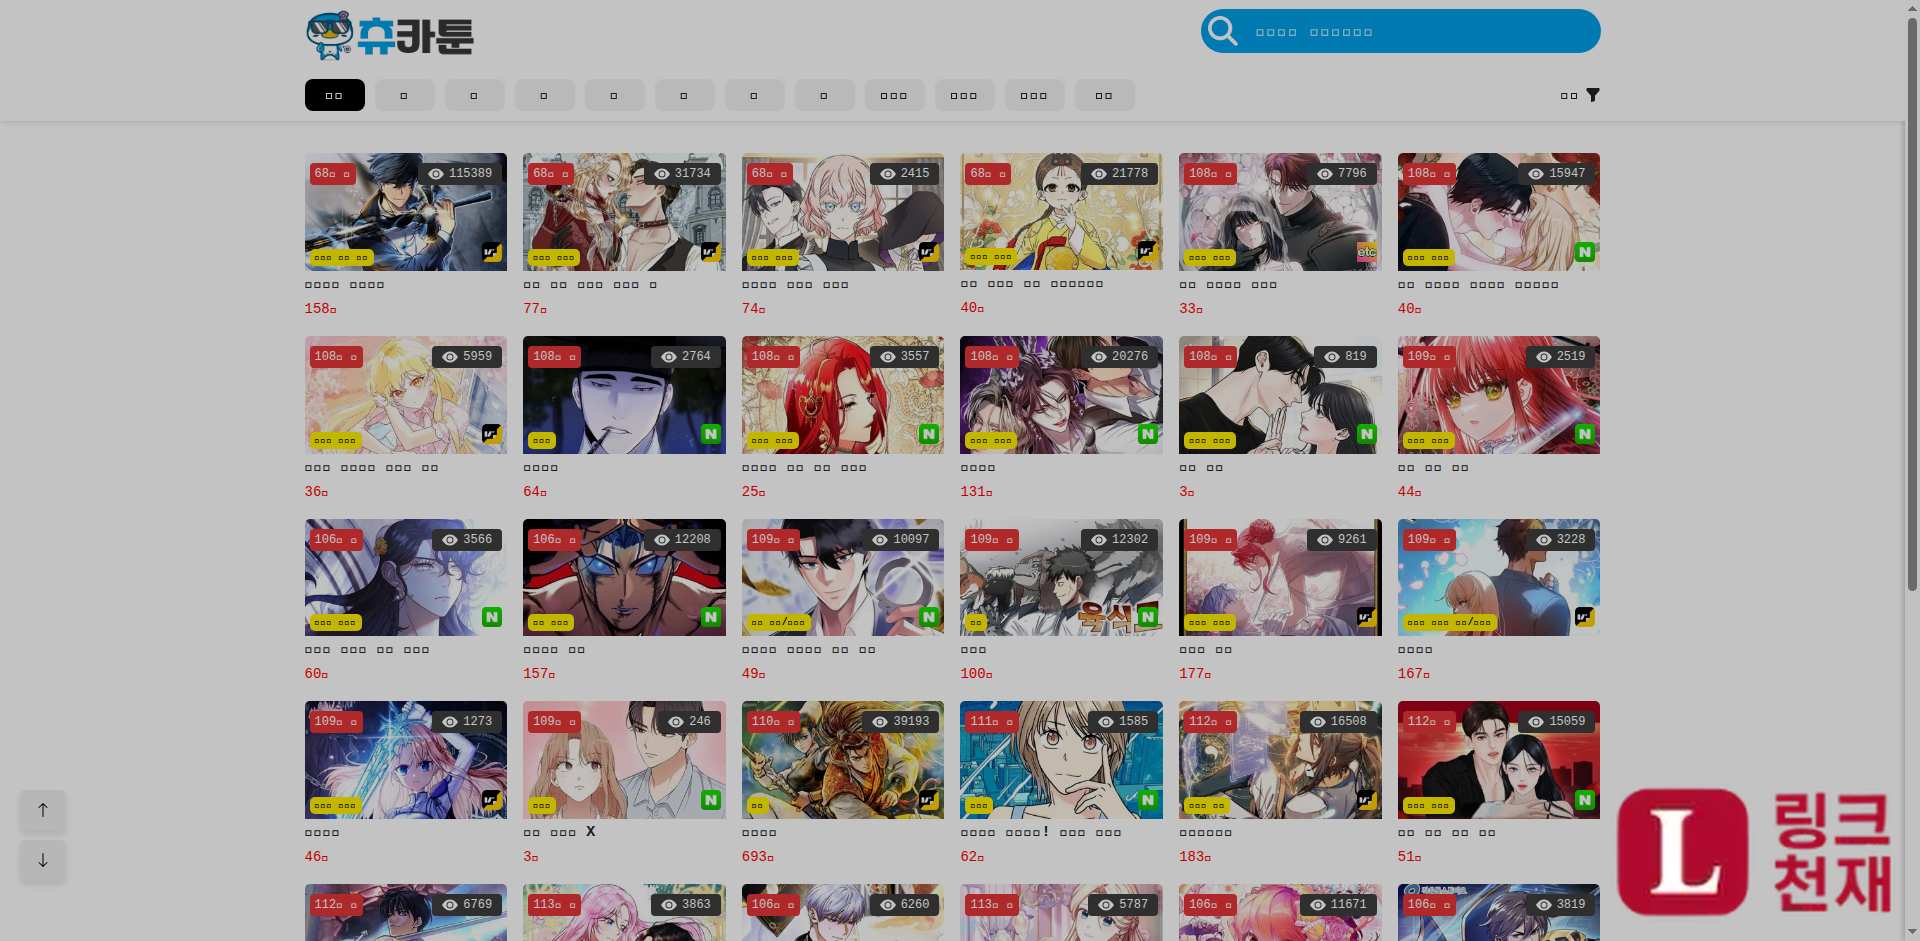Open the webtoon thumbnail with 12302 views
This screenshot has width=1920, height=941.
click(1061, 577)
